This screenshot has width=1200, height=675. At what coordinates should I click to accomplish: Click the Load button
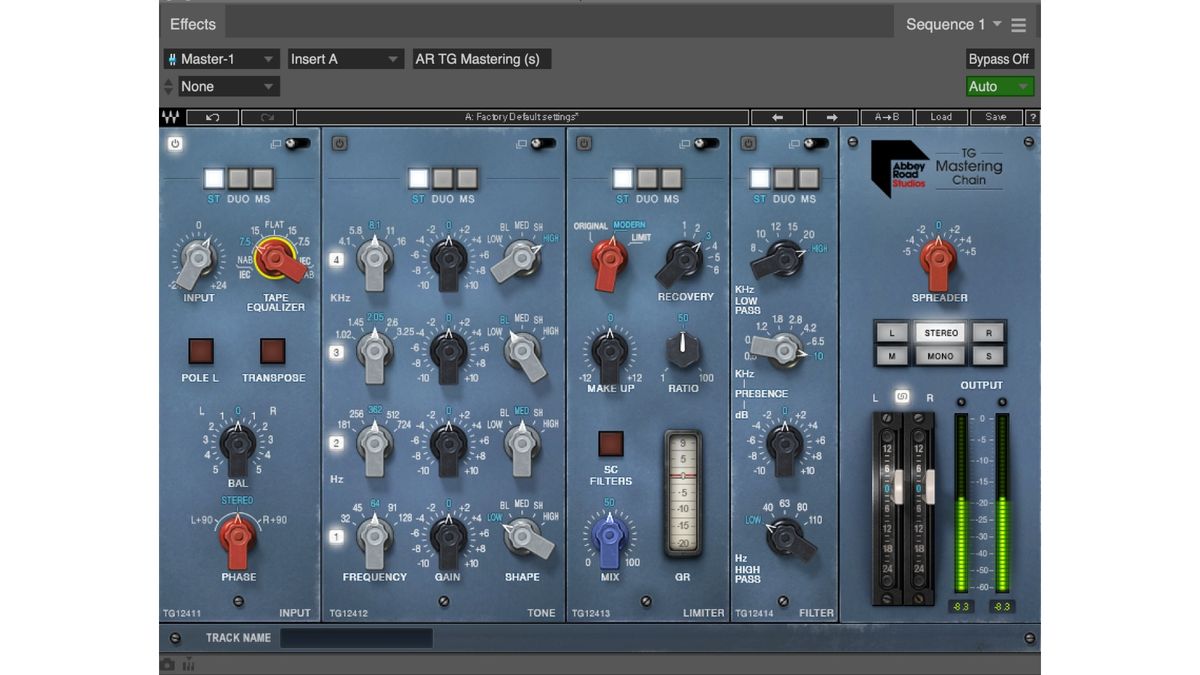pos(940,117)
